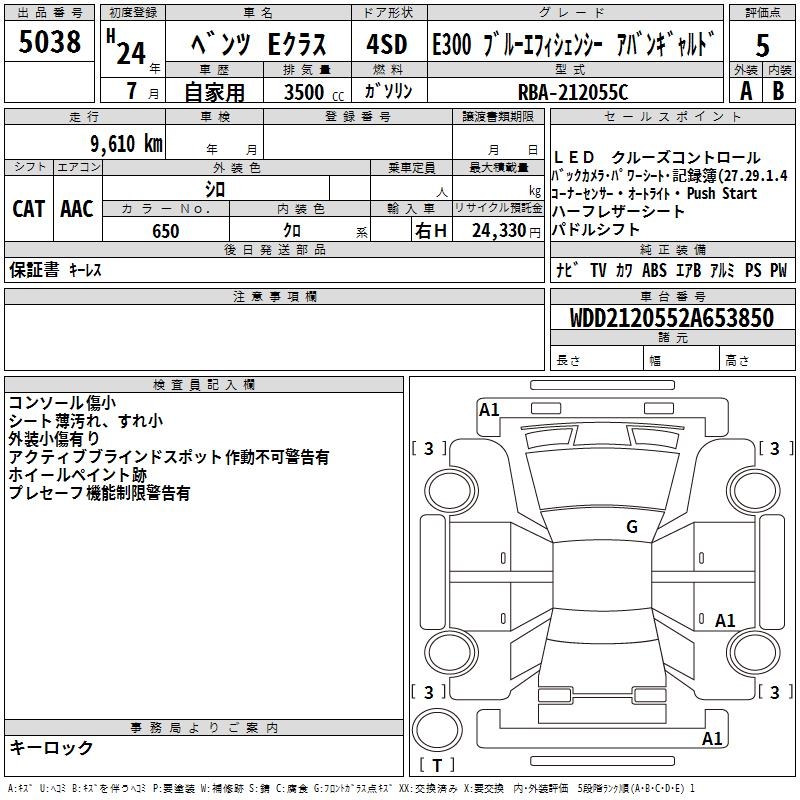The image size is (800, 800).
Task: Select the chassis number WDD2120552A653850
Action: click(x=671, y=318)
